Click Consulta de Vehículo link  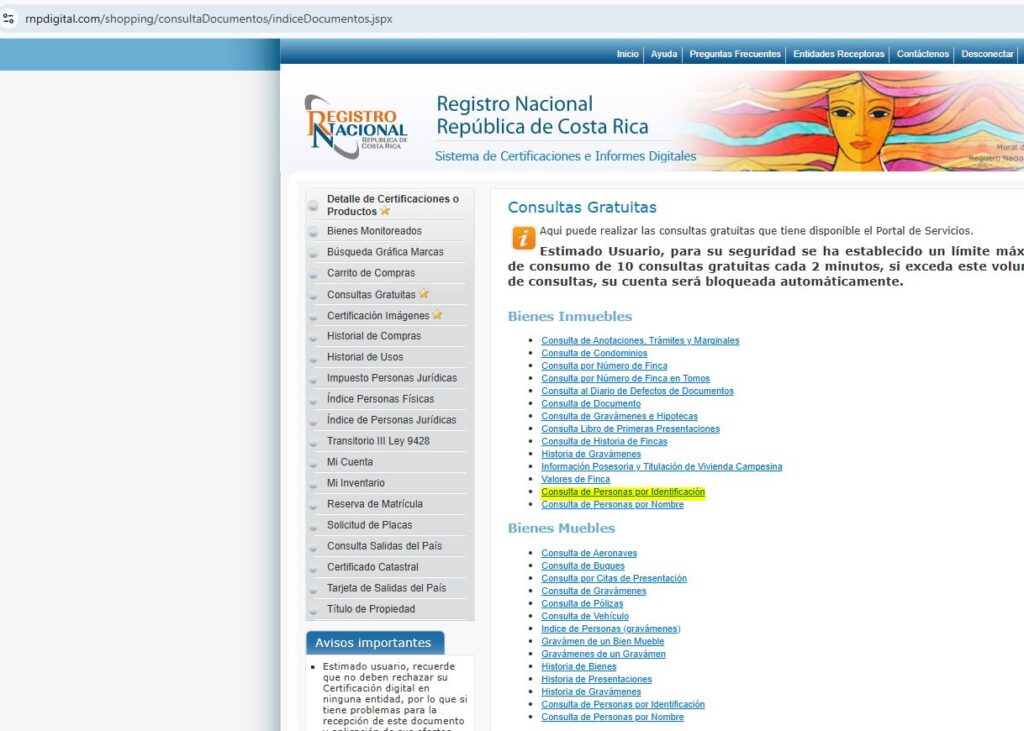(585, 616)
